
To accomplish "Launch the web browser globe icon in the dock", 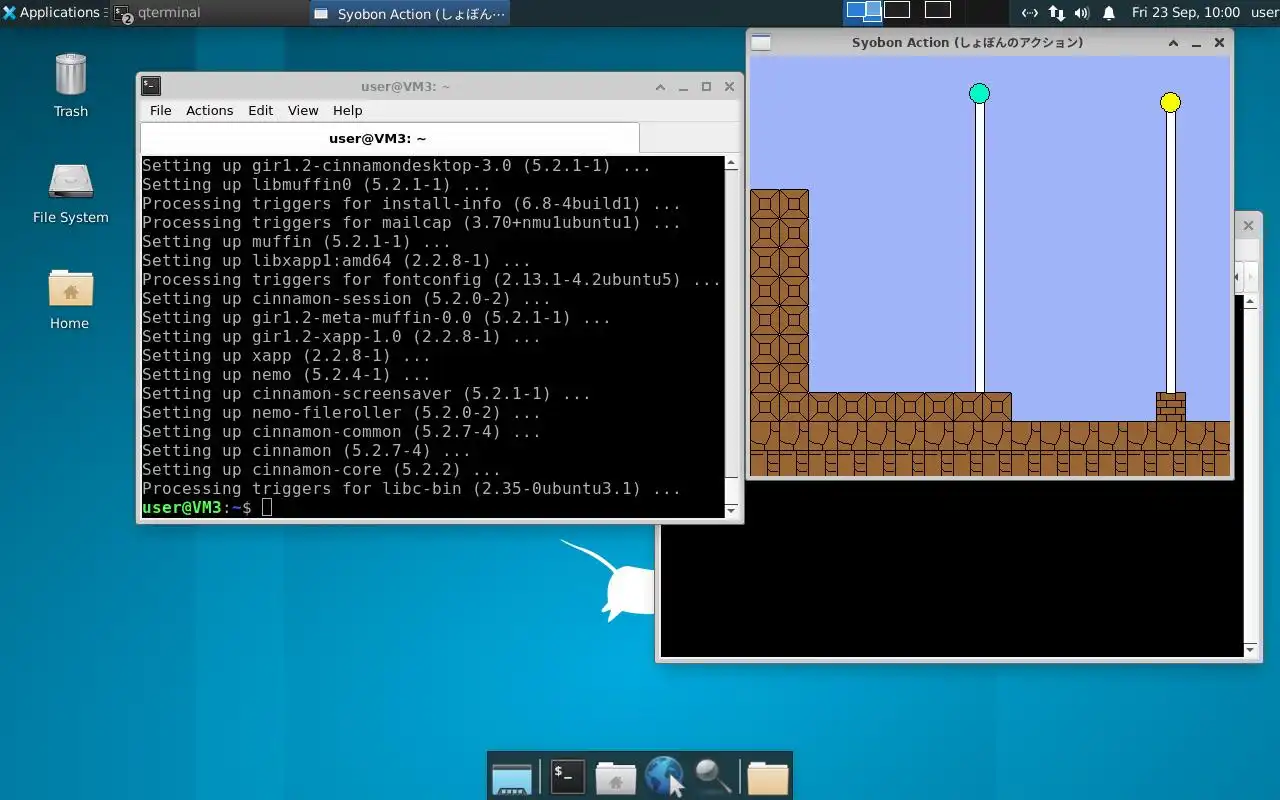I will tap(664, 777).
